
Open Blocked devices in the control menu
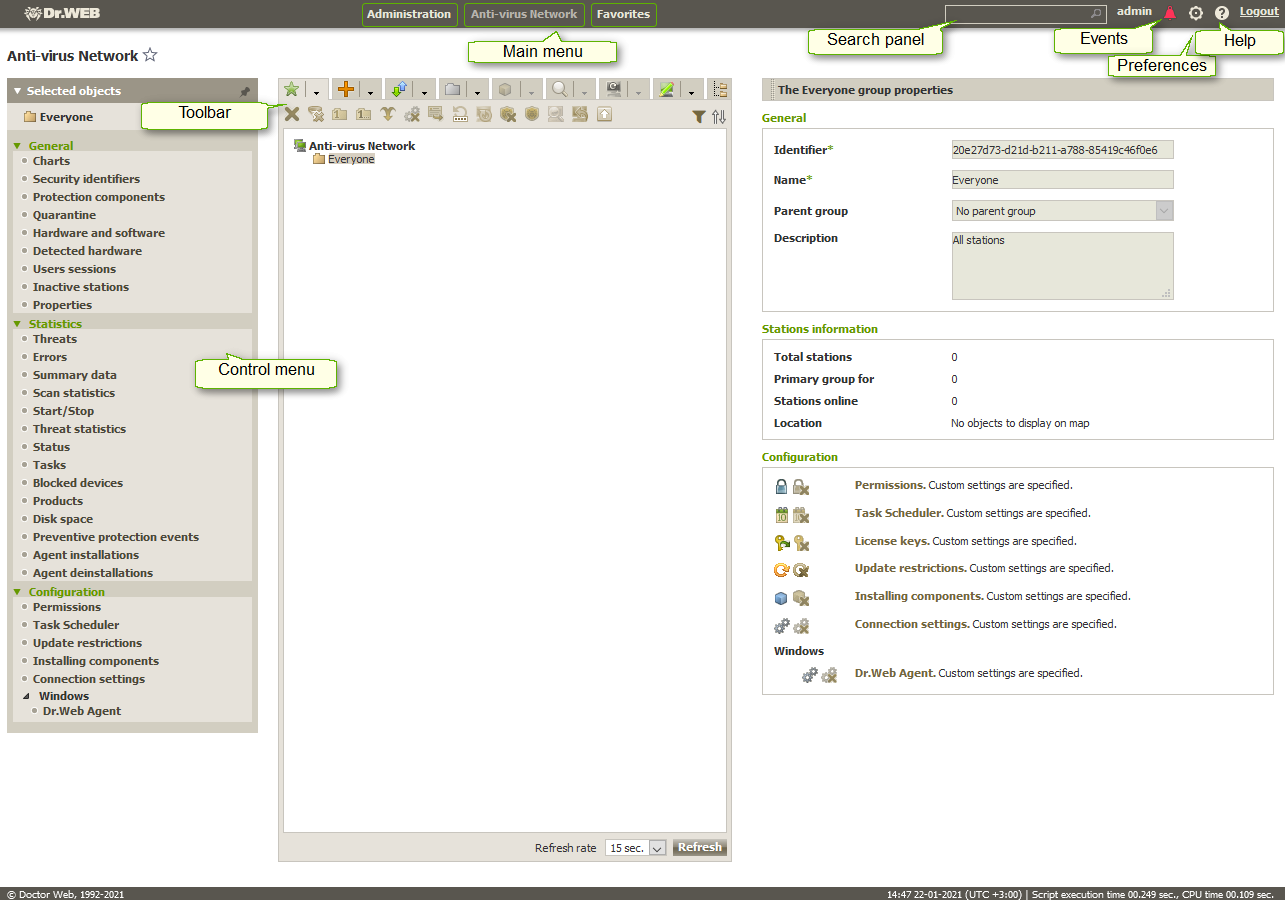(78, 483)
